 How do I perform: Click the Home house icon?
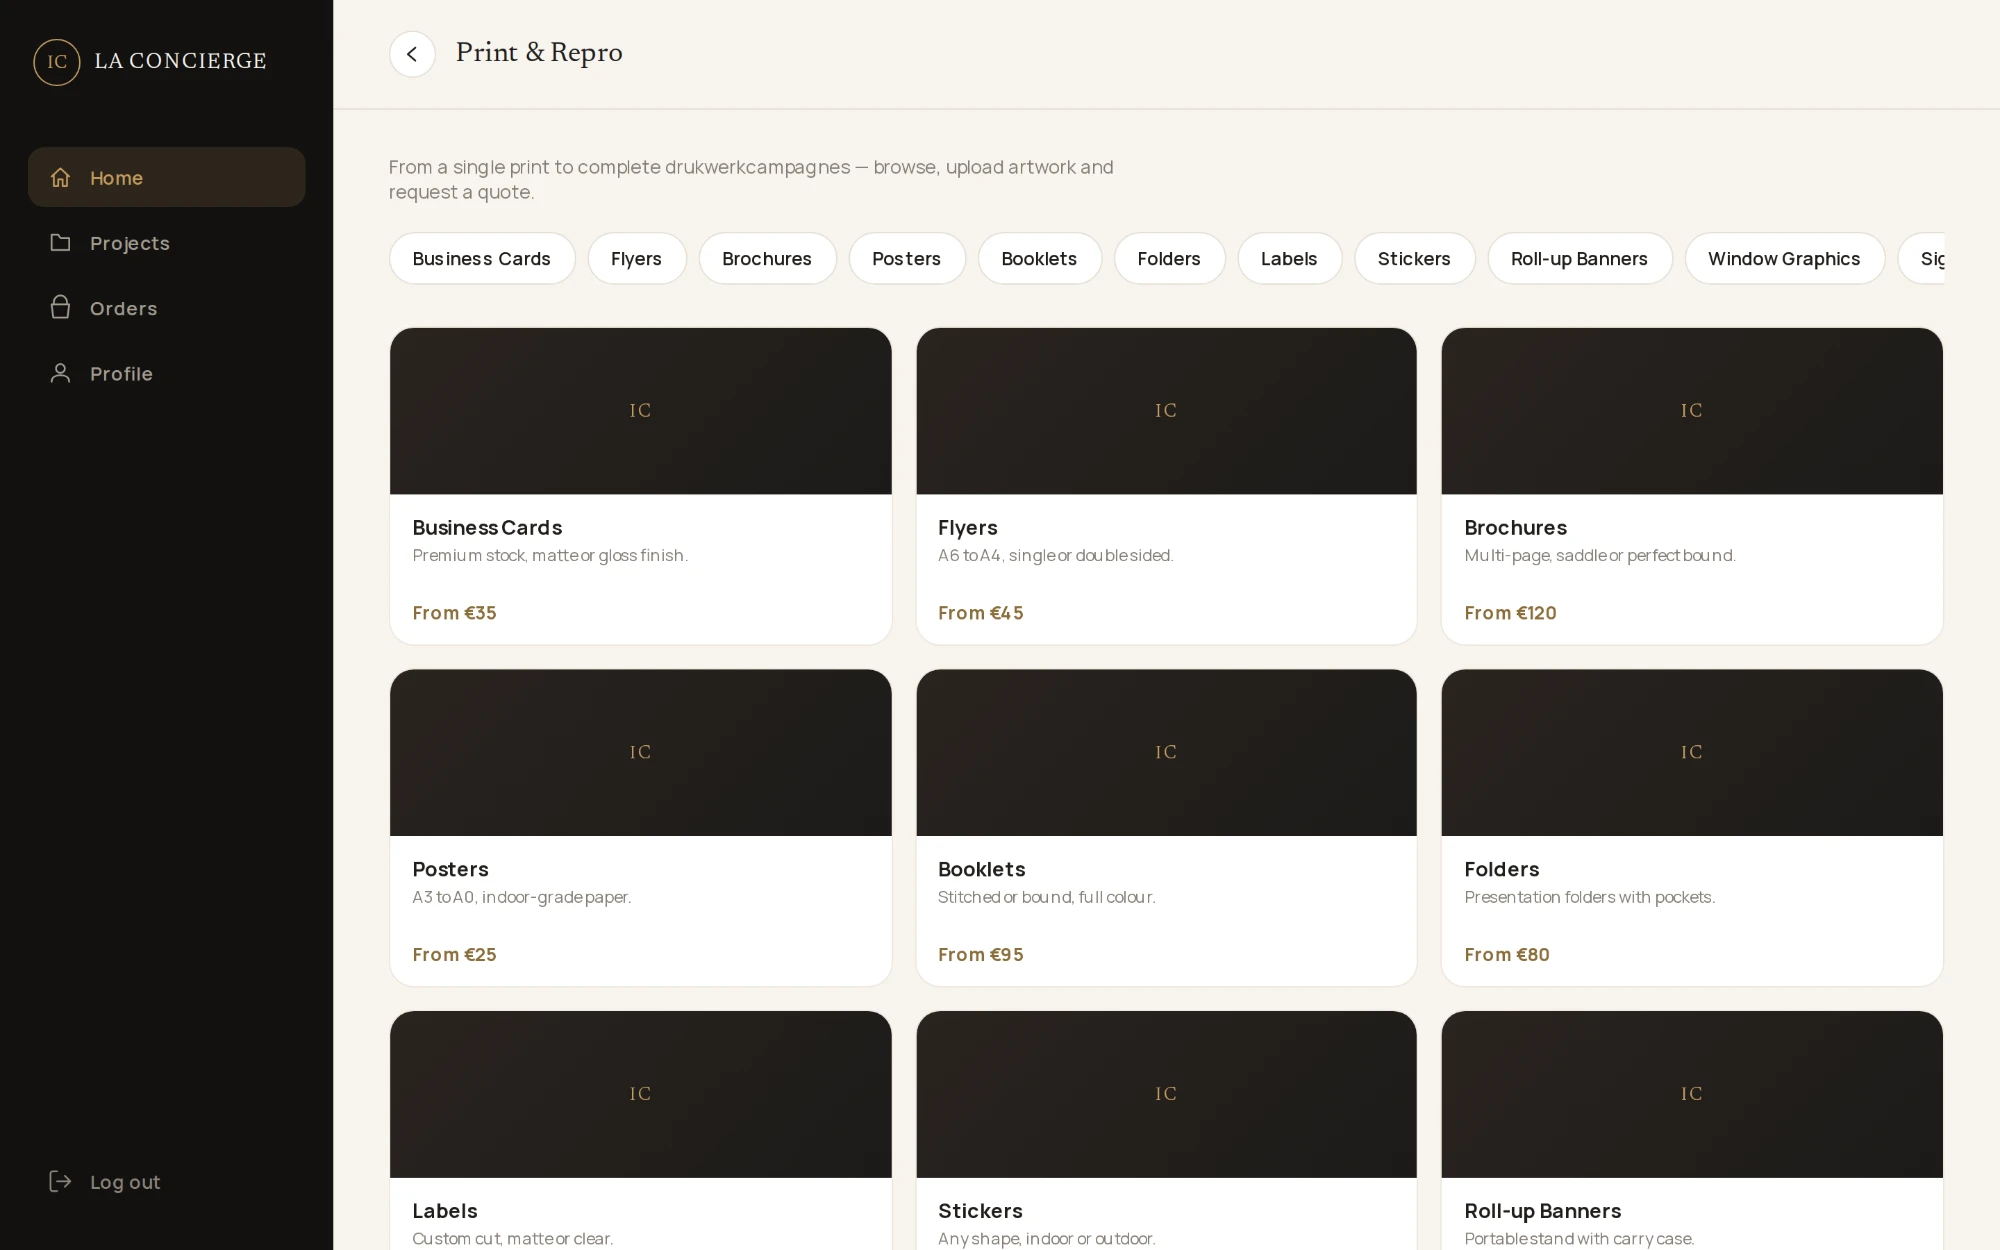pos(61,177)
